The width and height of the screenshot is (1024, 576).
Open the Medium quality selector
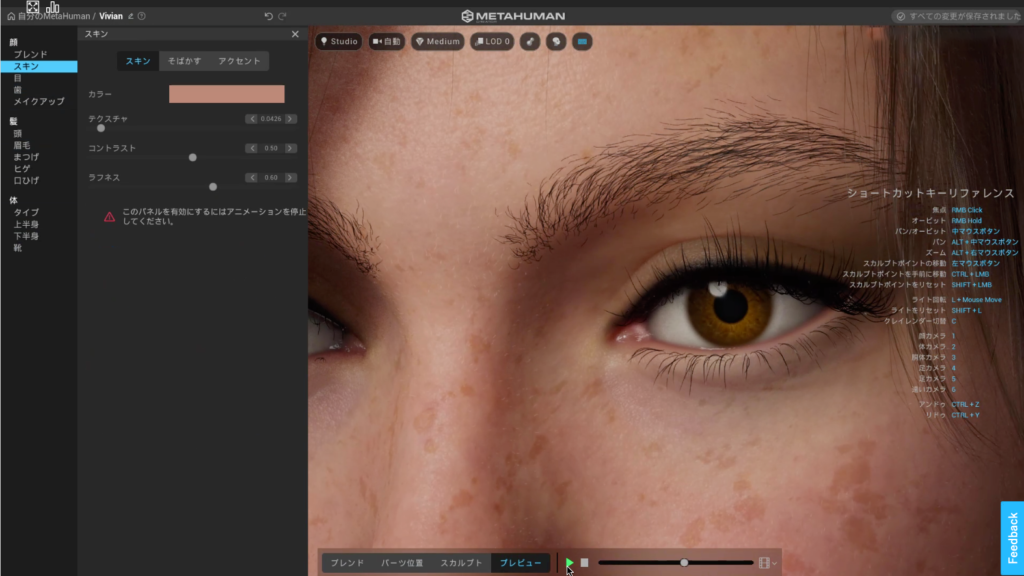tap(438, 42)
